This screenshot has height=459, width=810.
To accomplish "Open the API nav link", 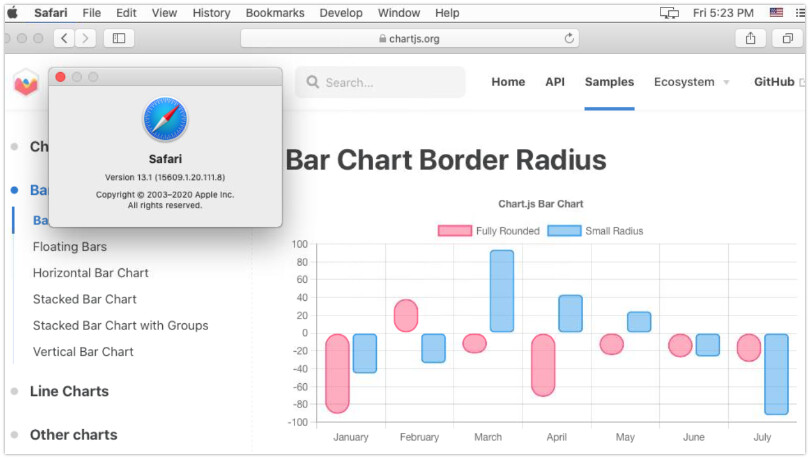I will pyautogui.click(x=555, y=82).
